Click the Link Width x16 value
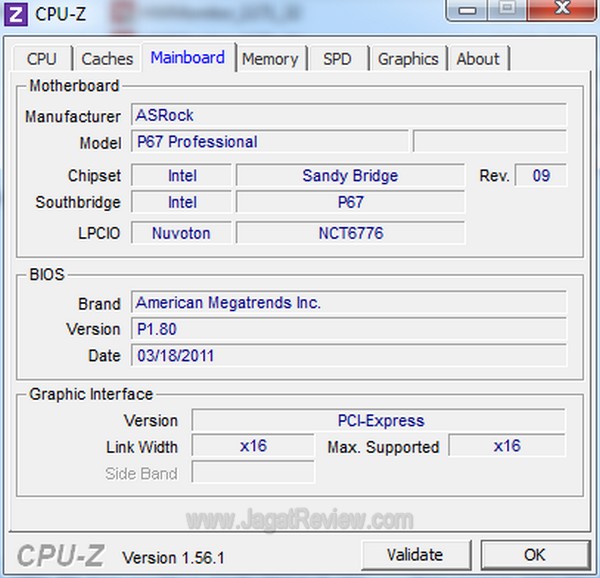The width and height of the screenshot is (600, 578). tap(253, 446)
